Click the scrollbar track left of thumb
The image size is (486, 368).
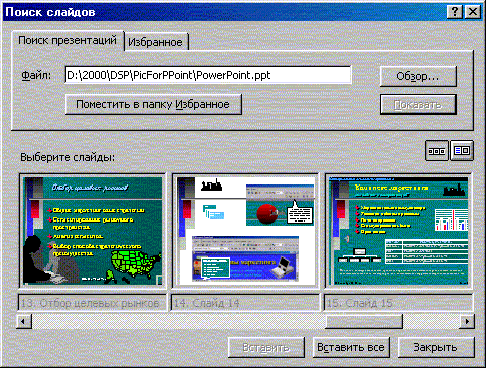[178, 322]
